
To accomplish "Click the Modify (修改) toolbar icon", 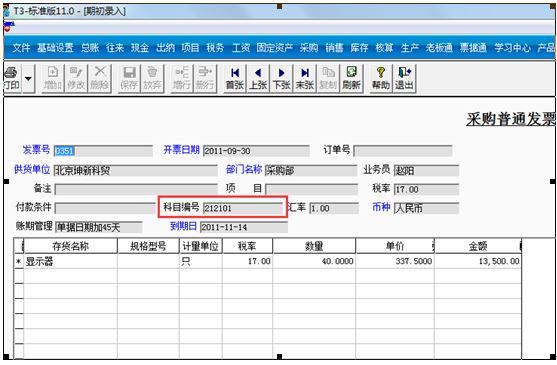I will [x=76, y=78].
